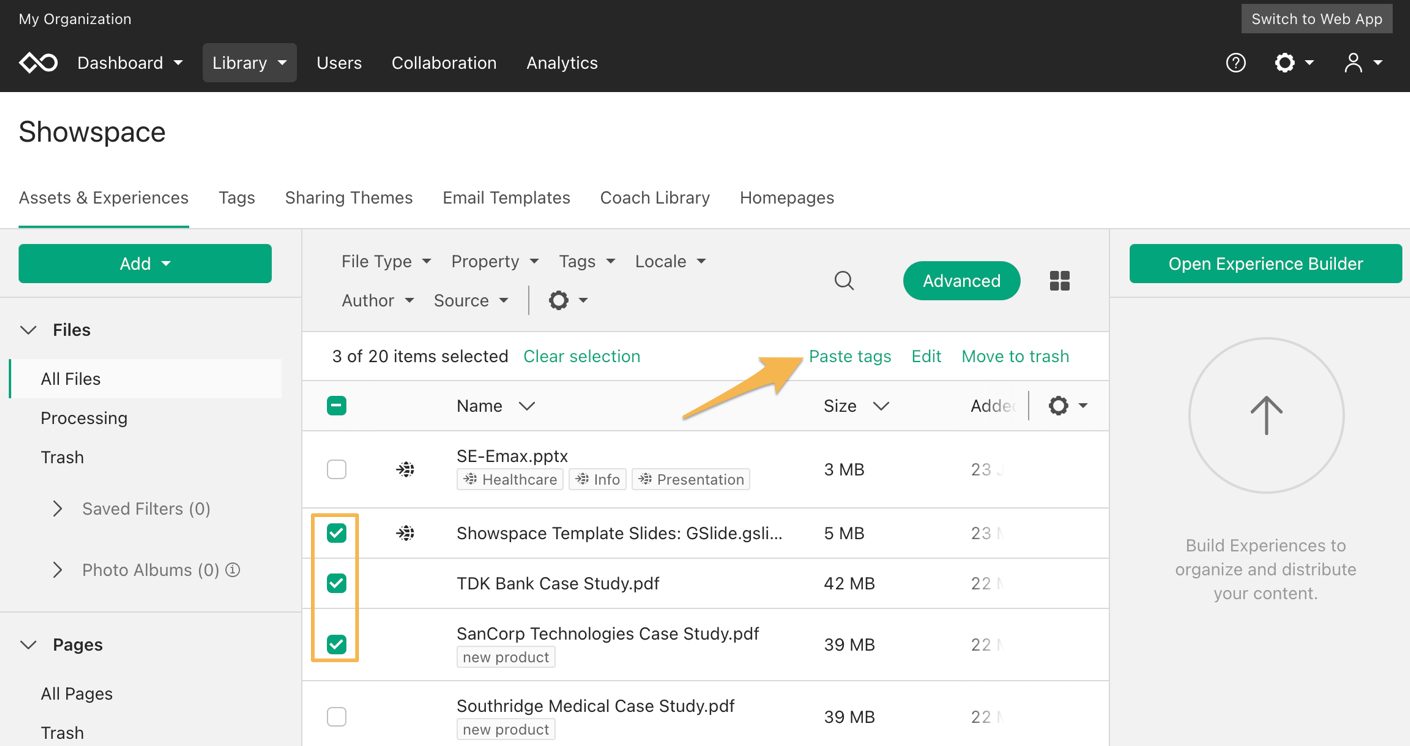This screenshot has width=1410, height=746.
Task: Collapse the Files section
Action: pyautogui.click(x=28, y=330)
